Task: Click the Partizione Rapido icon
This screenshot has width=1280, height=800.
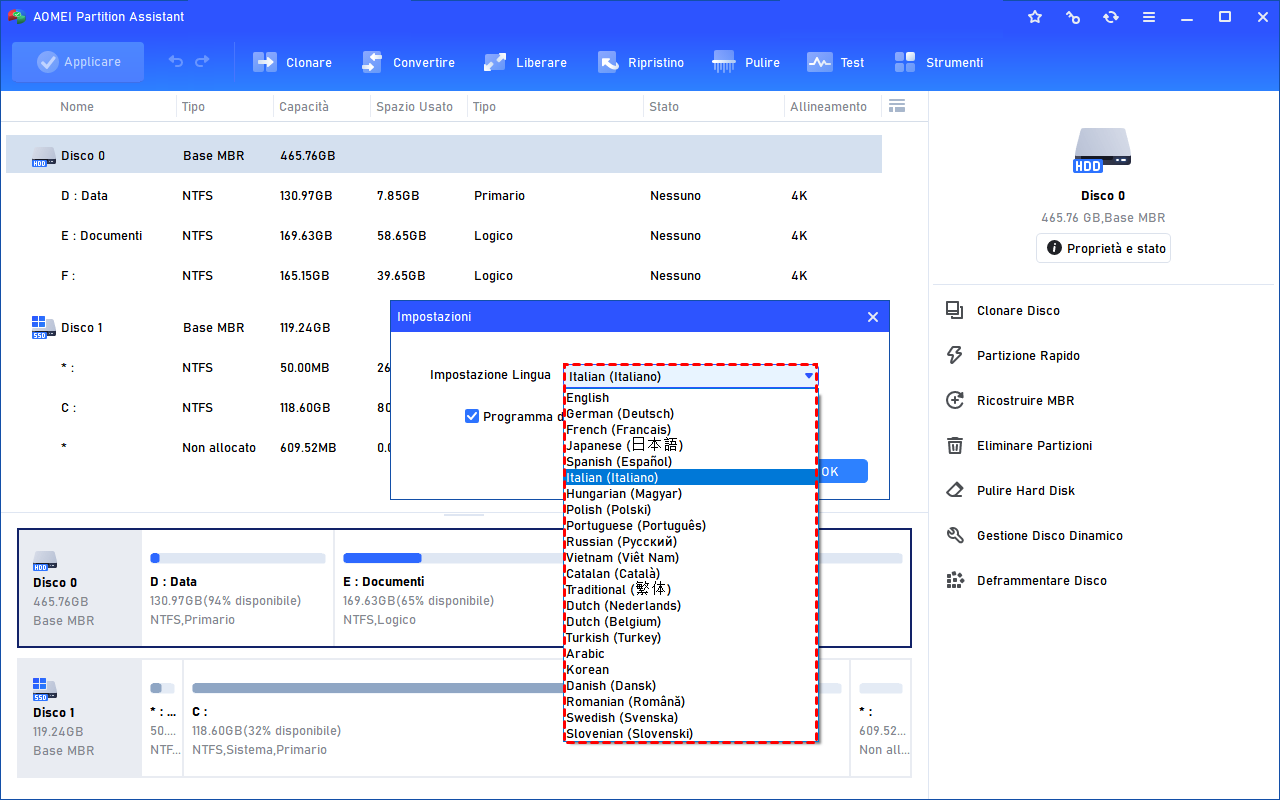Action: [955, 356]
